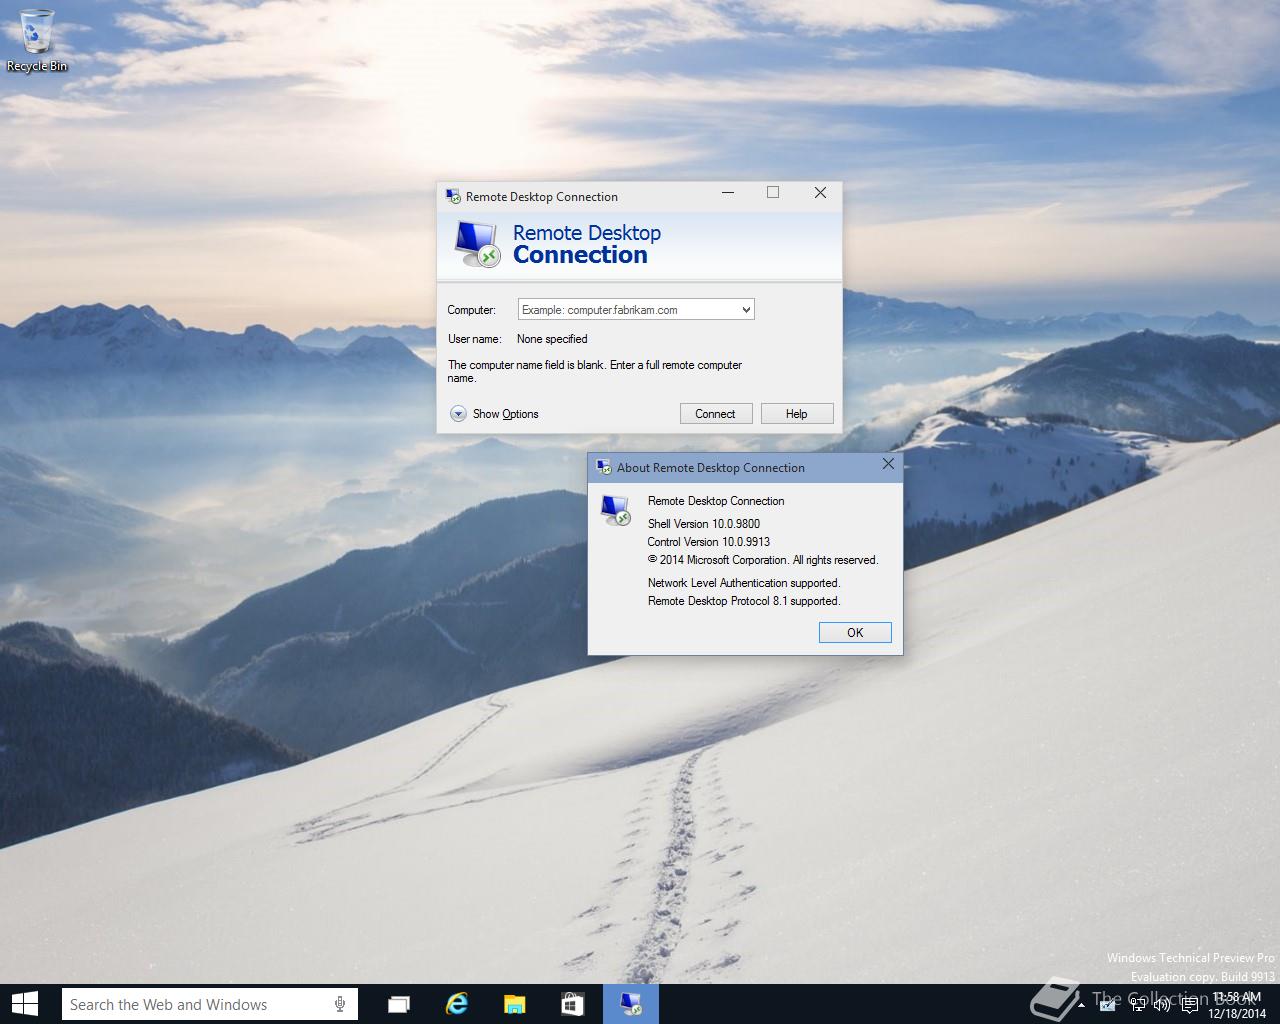Click the Microsoft Corporation copyright text
Viewport: 1280px width, 1024px height.
click(763, 560)
